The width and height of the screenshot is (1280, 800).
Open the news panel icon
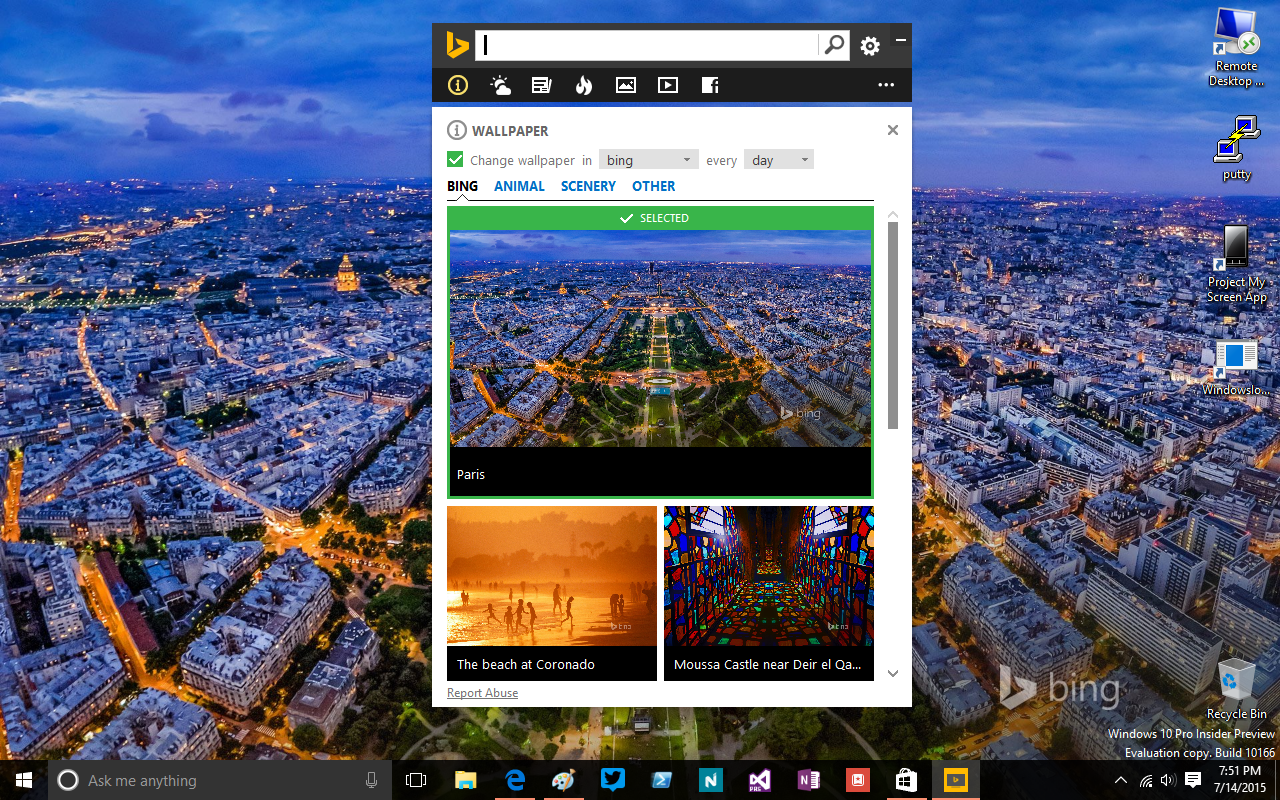click(x=542, y=85)
